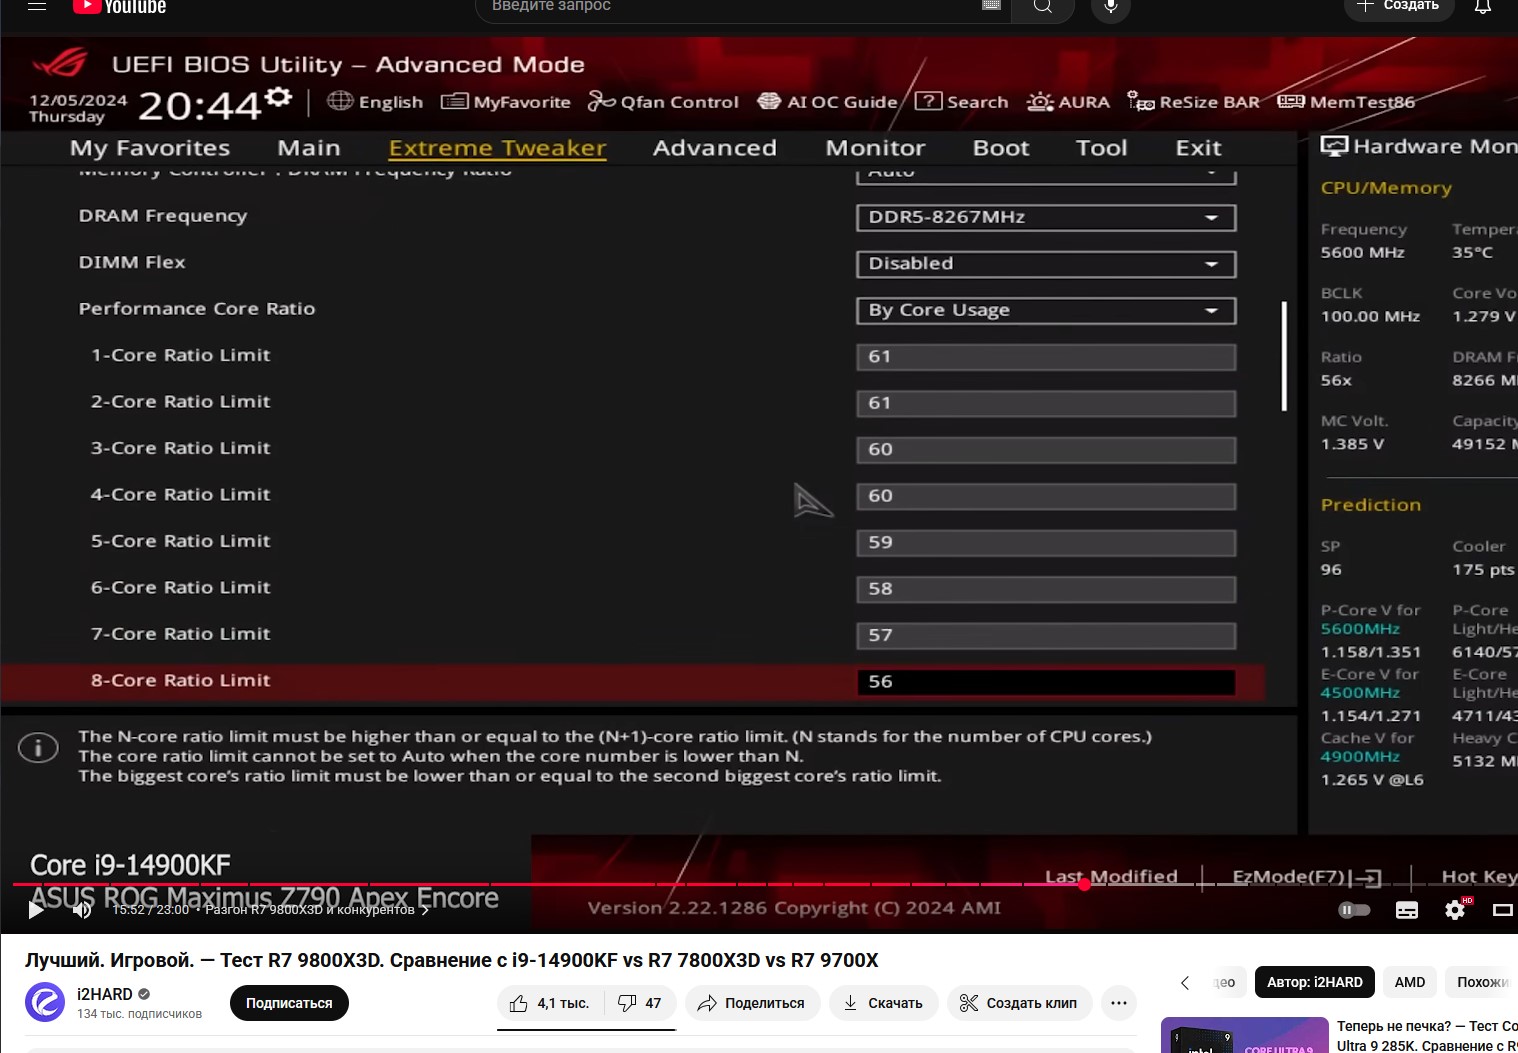Screen dimensions: 1518x1053
Task: Seek using the red video progress bar
Action: (x=548, y=884)
